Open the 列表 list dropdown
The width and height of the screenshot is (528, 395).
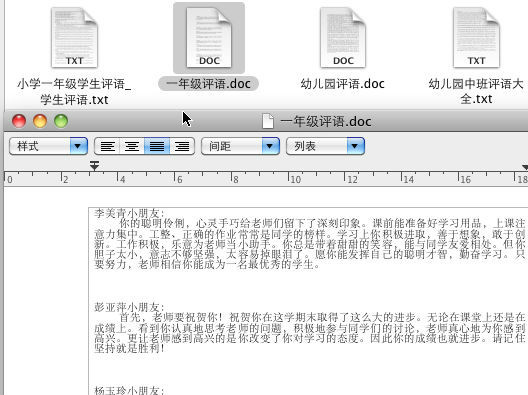click(x=325, y=146)
